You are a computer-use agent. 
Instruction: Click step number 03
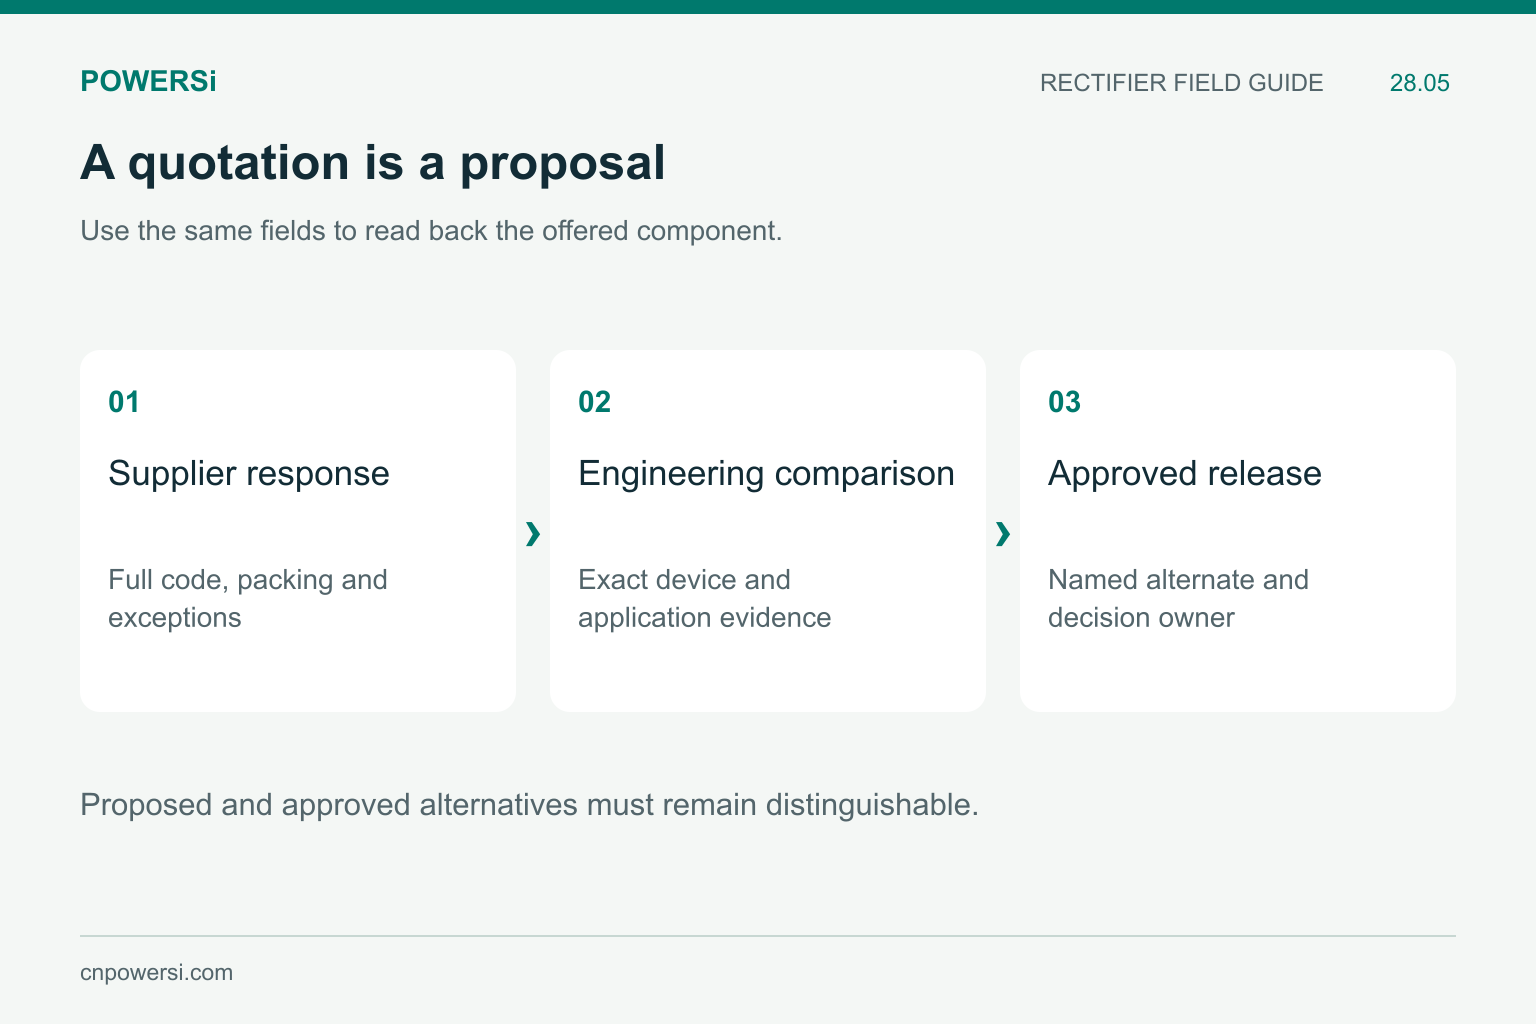[1064, 402]
